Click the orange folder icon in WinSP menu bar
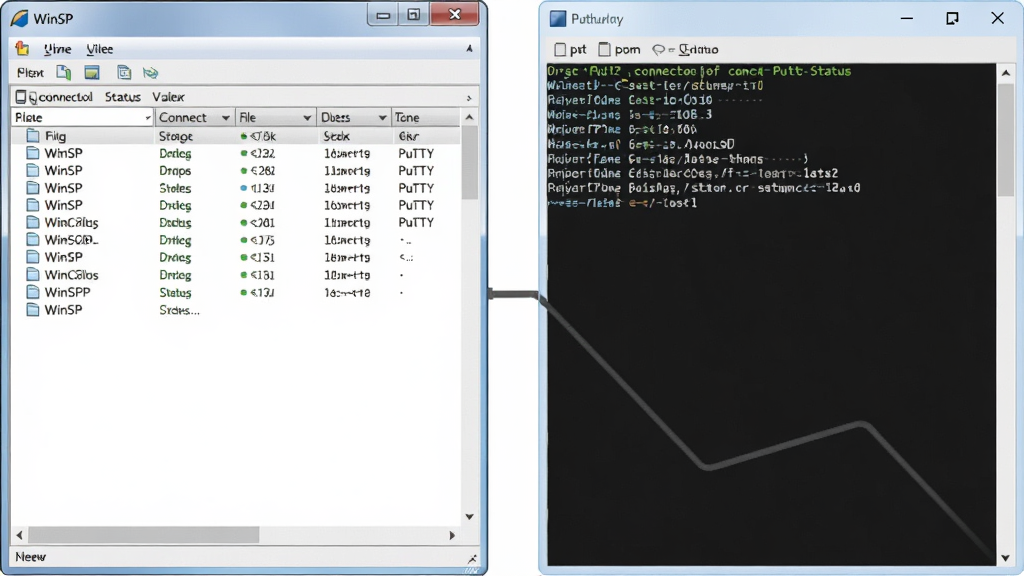This screenshot has width=1024, height=576. (x=22, y=48)
